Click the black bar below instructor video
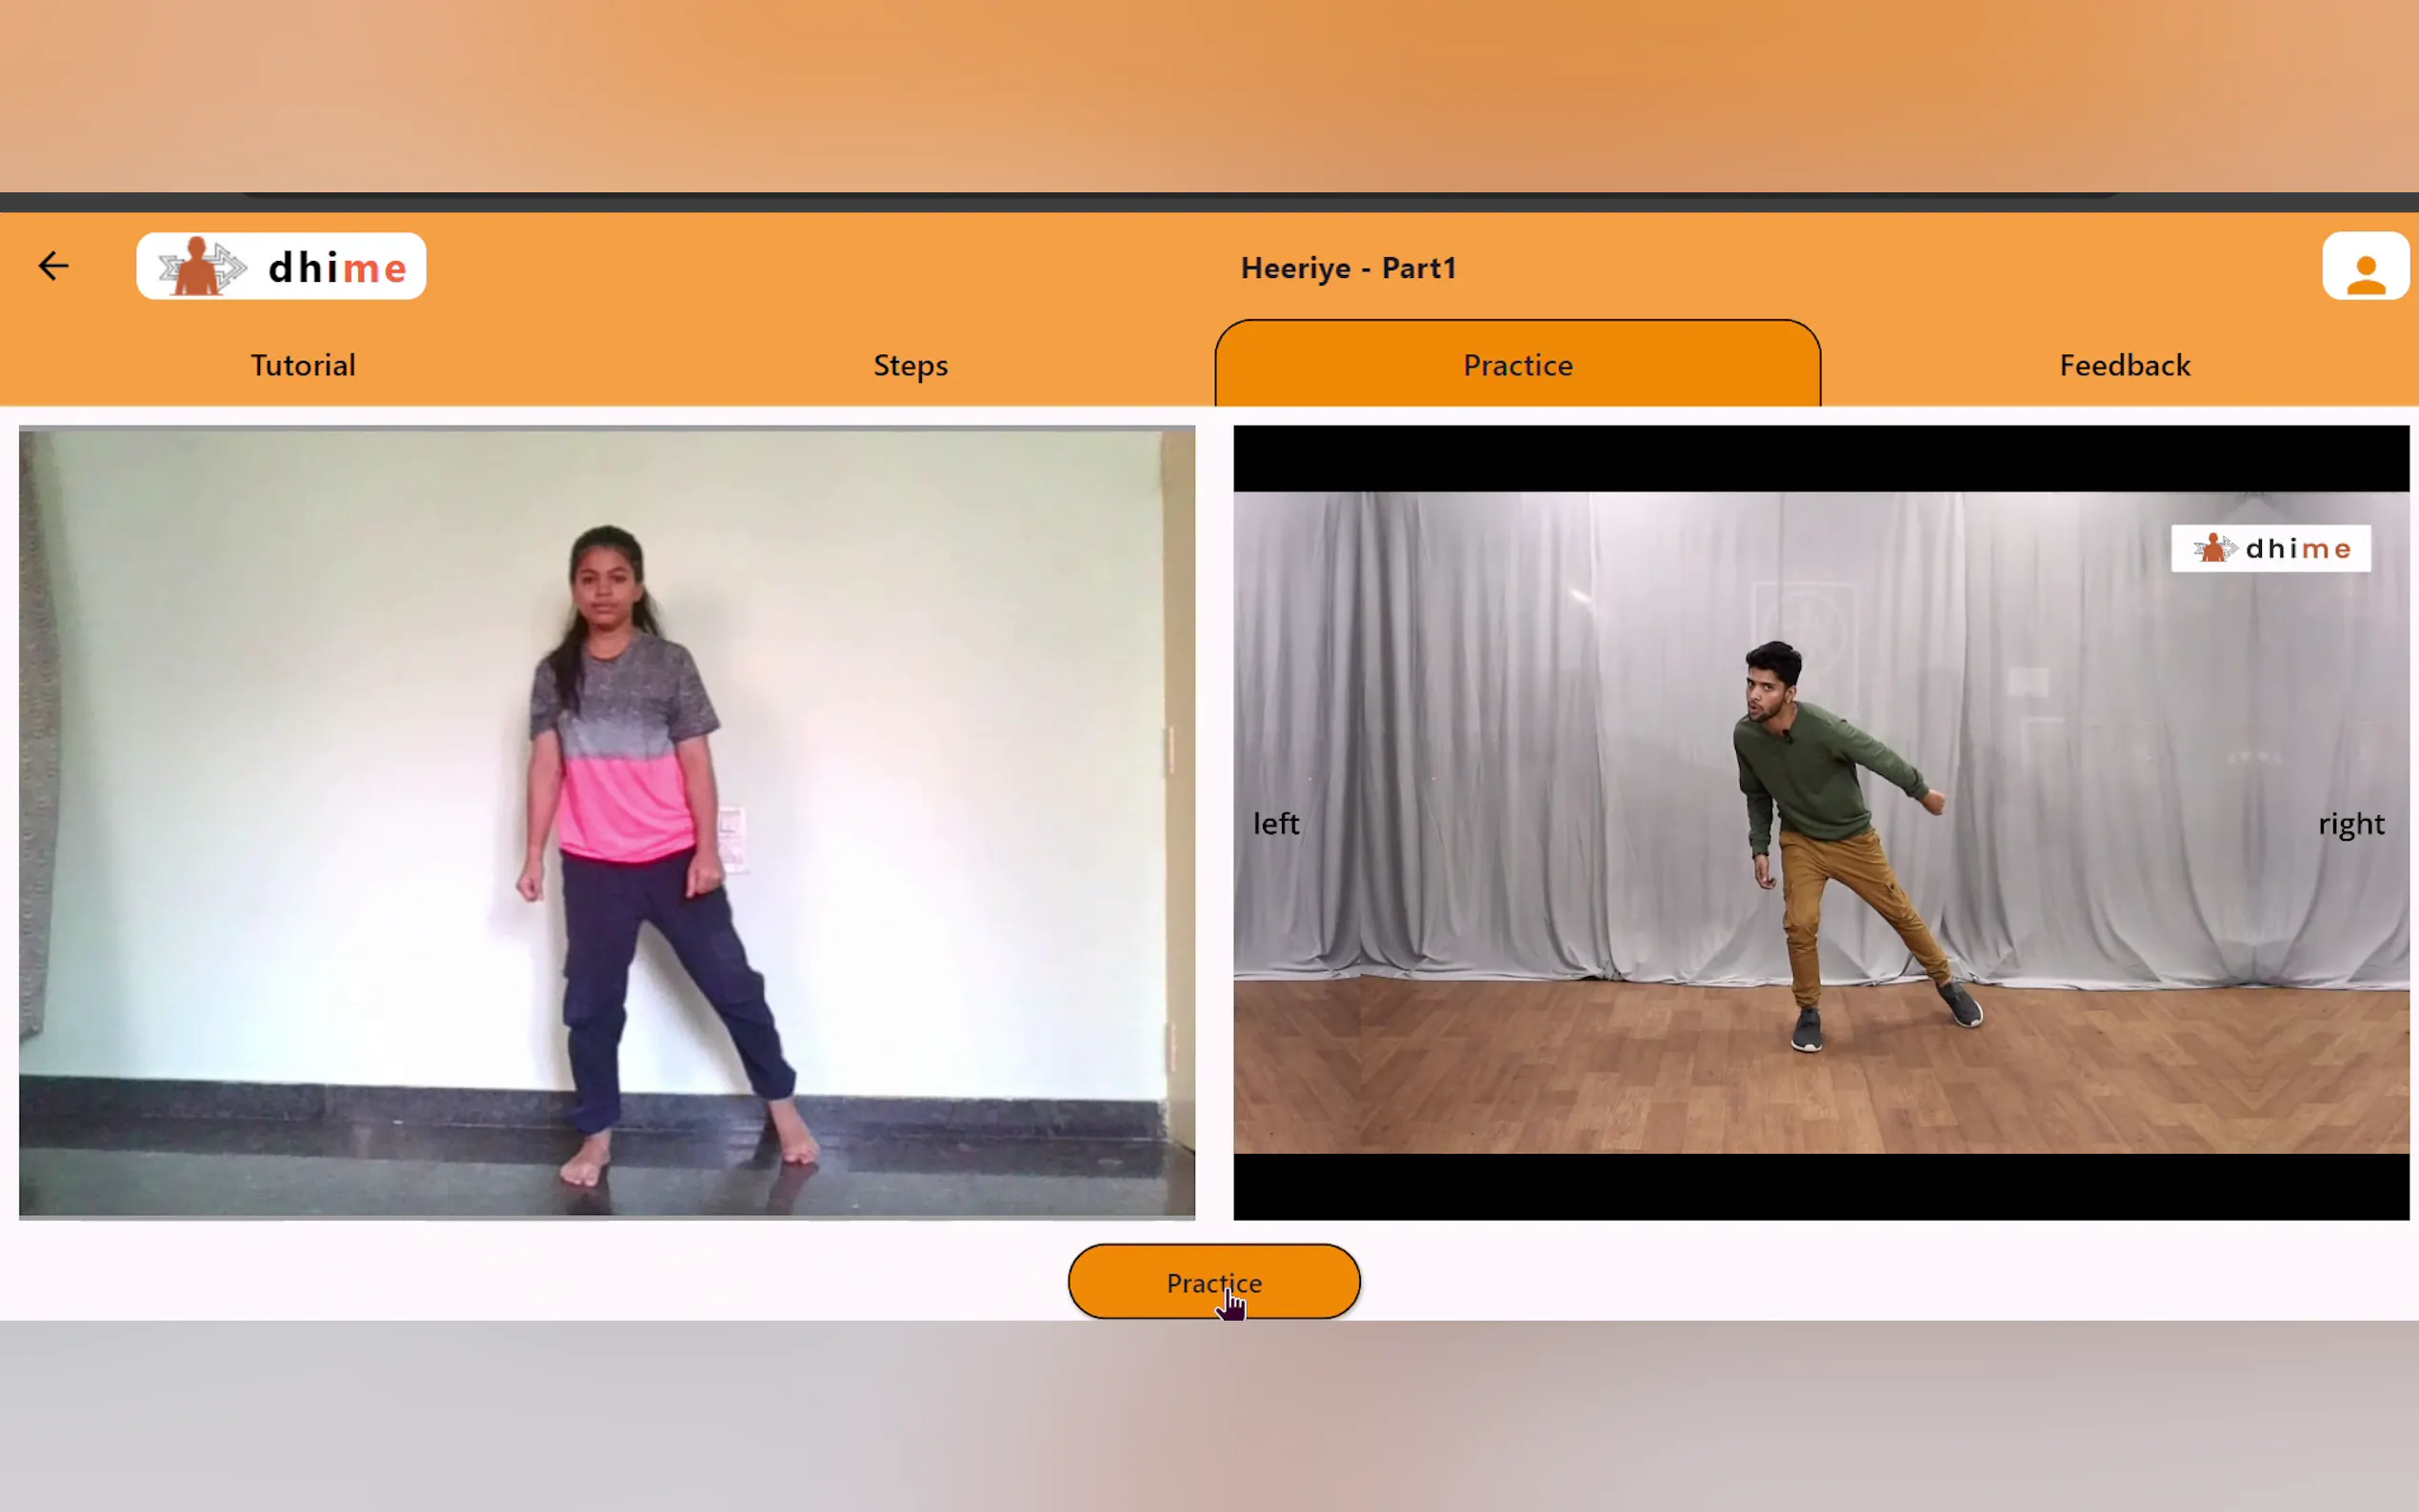This screenshot has height=1512, width=2419. pyautogui.click(x=1820, y=1187)
